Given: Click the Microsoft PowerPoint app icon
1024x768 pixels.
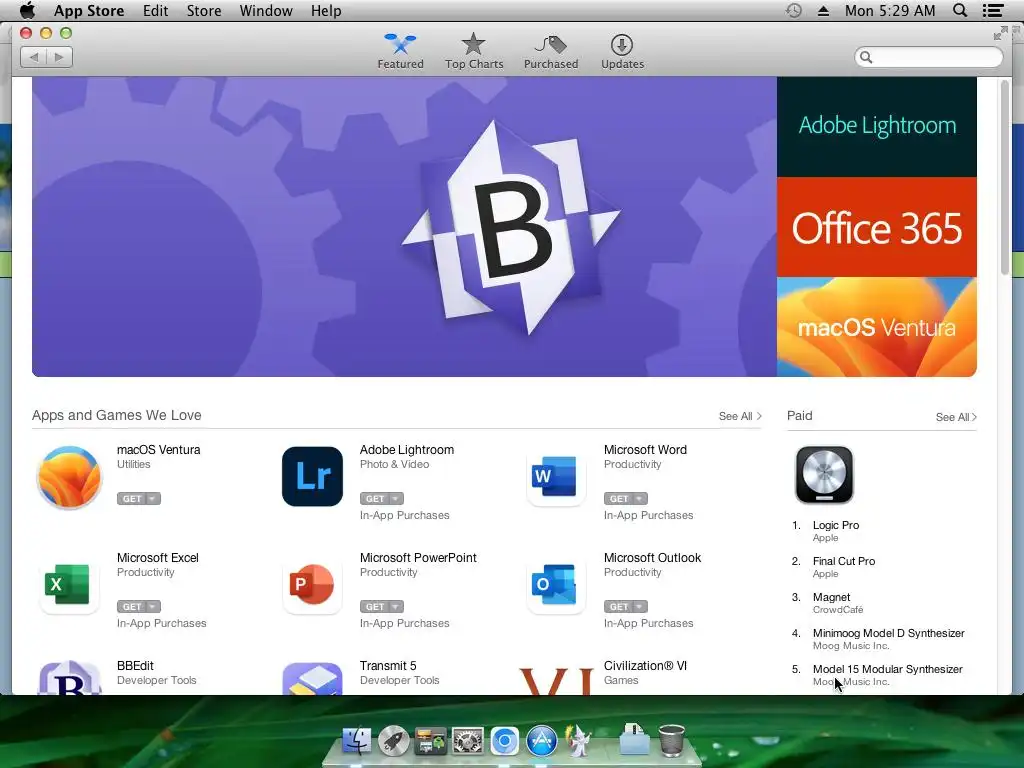Looking at the screenshot, I should pyautogui.click(x=312, y=584).
